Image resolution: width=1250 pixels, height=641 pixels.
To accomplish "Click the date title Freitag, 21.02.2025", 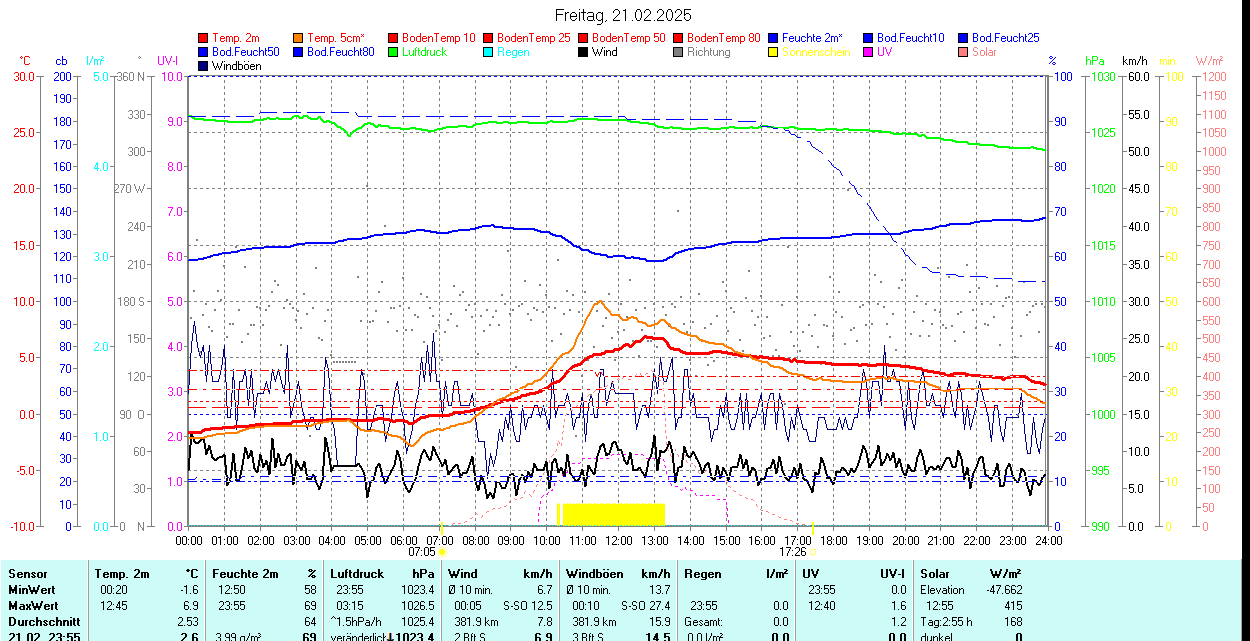I will (x=624, y=15).
